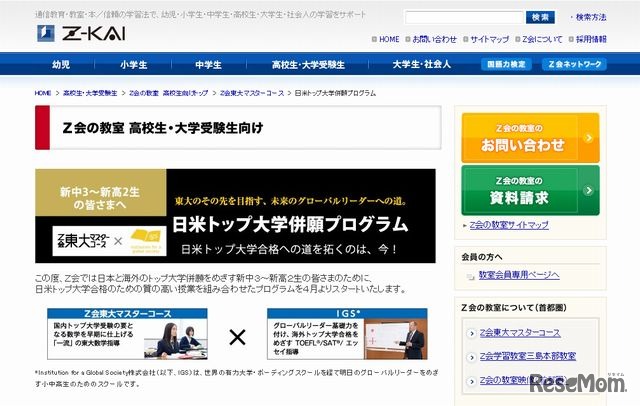Go to HOME in the breadcrumb

(x=43, y=93)
